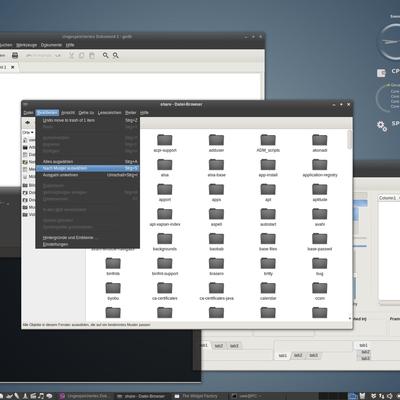Click the copy icon in gedit toolbar

pos(81,55)
